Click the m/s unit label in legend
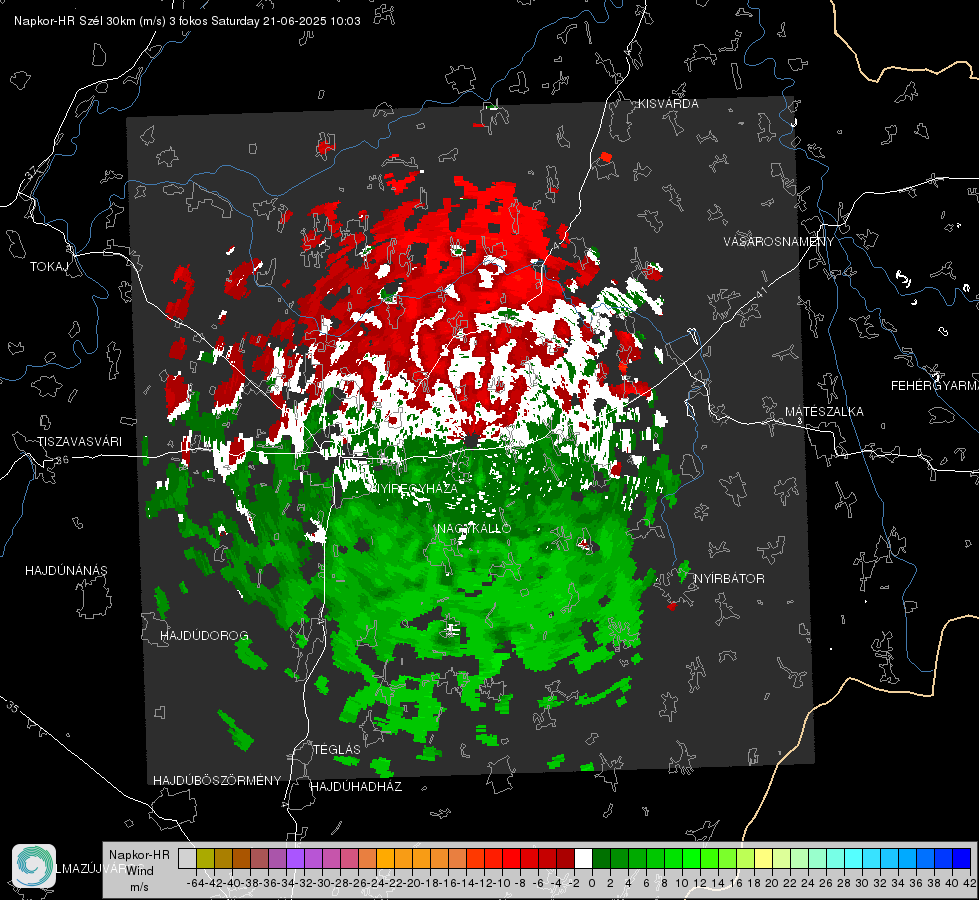979x900 pixels. 139,887
